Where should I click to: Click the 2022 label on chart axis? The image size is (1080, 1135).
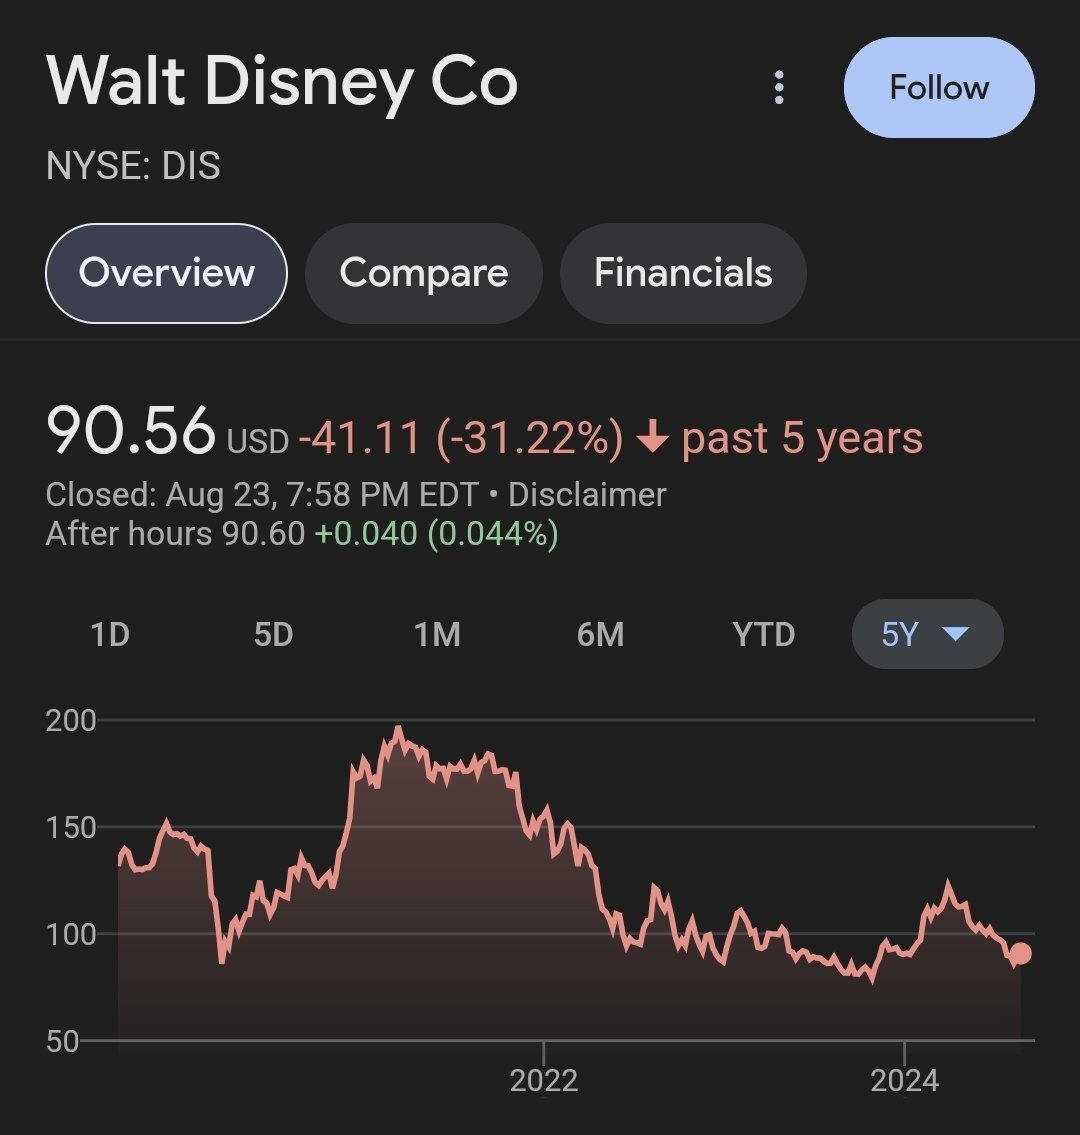click(543, 1080)
